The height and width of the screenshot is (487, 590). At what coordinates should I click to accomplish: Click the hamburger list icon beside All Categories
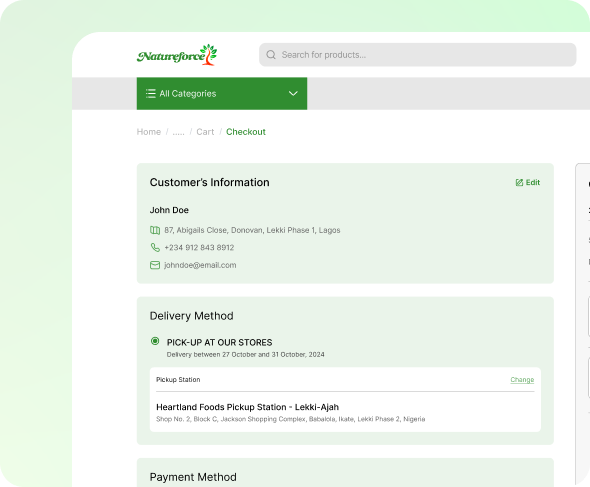tap(151, 94)
